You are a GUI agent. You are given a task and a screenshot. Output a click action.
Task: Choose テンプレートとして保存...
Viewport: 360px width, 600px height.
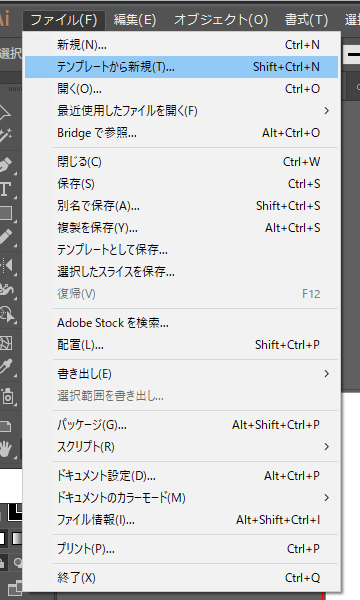point(181,250)
